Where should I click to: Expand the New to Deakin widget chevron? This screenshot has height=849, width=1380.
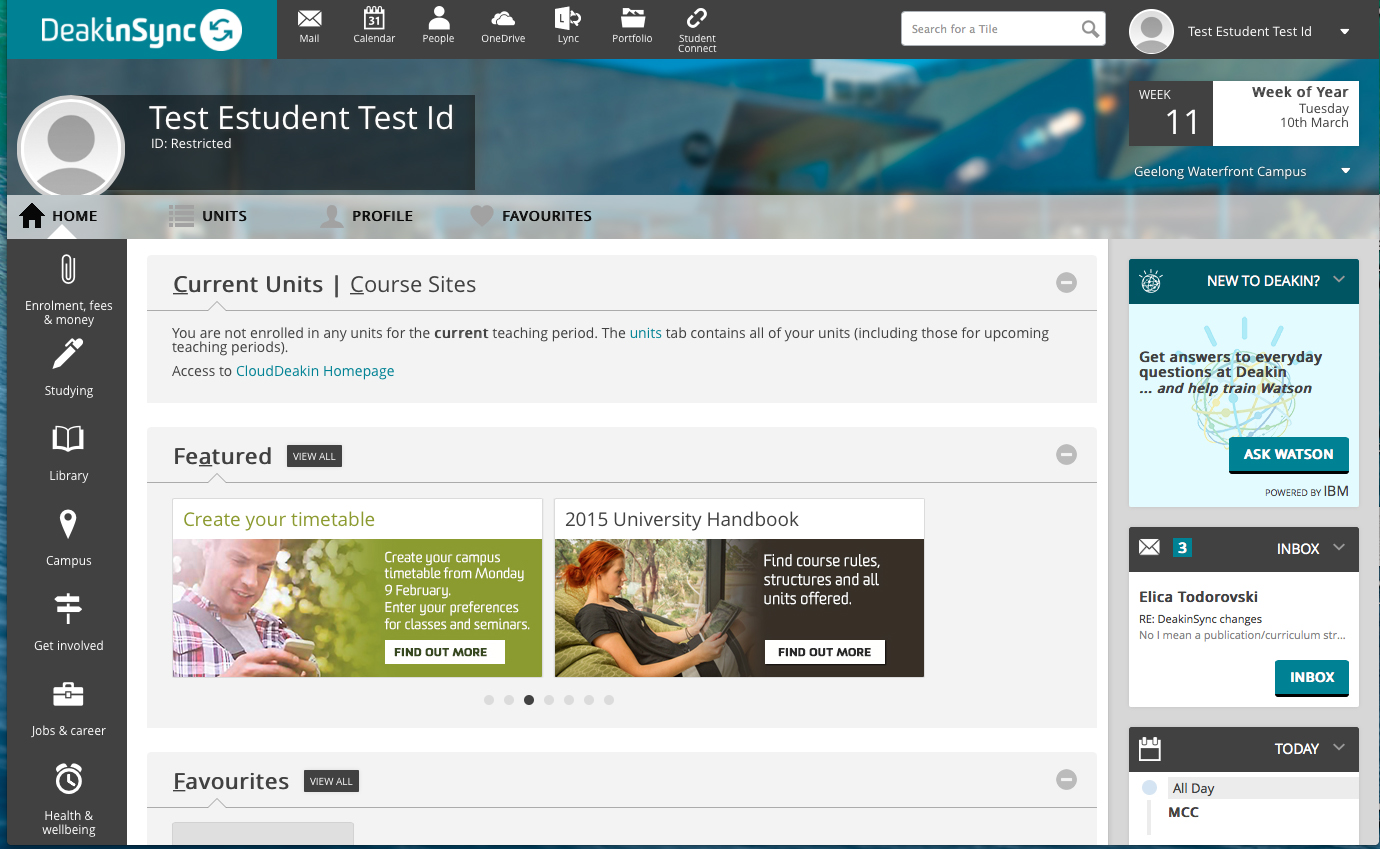(1339, 280)
